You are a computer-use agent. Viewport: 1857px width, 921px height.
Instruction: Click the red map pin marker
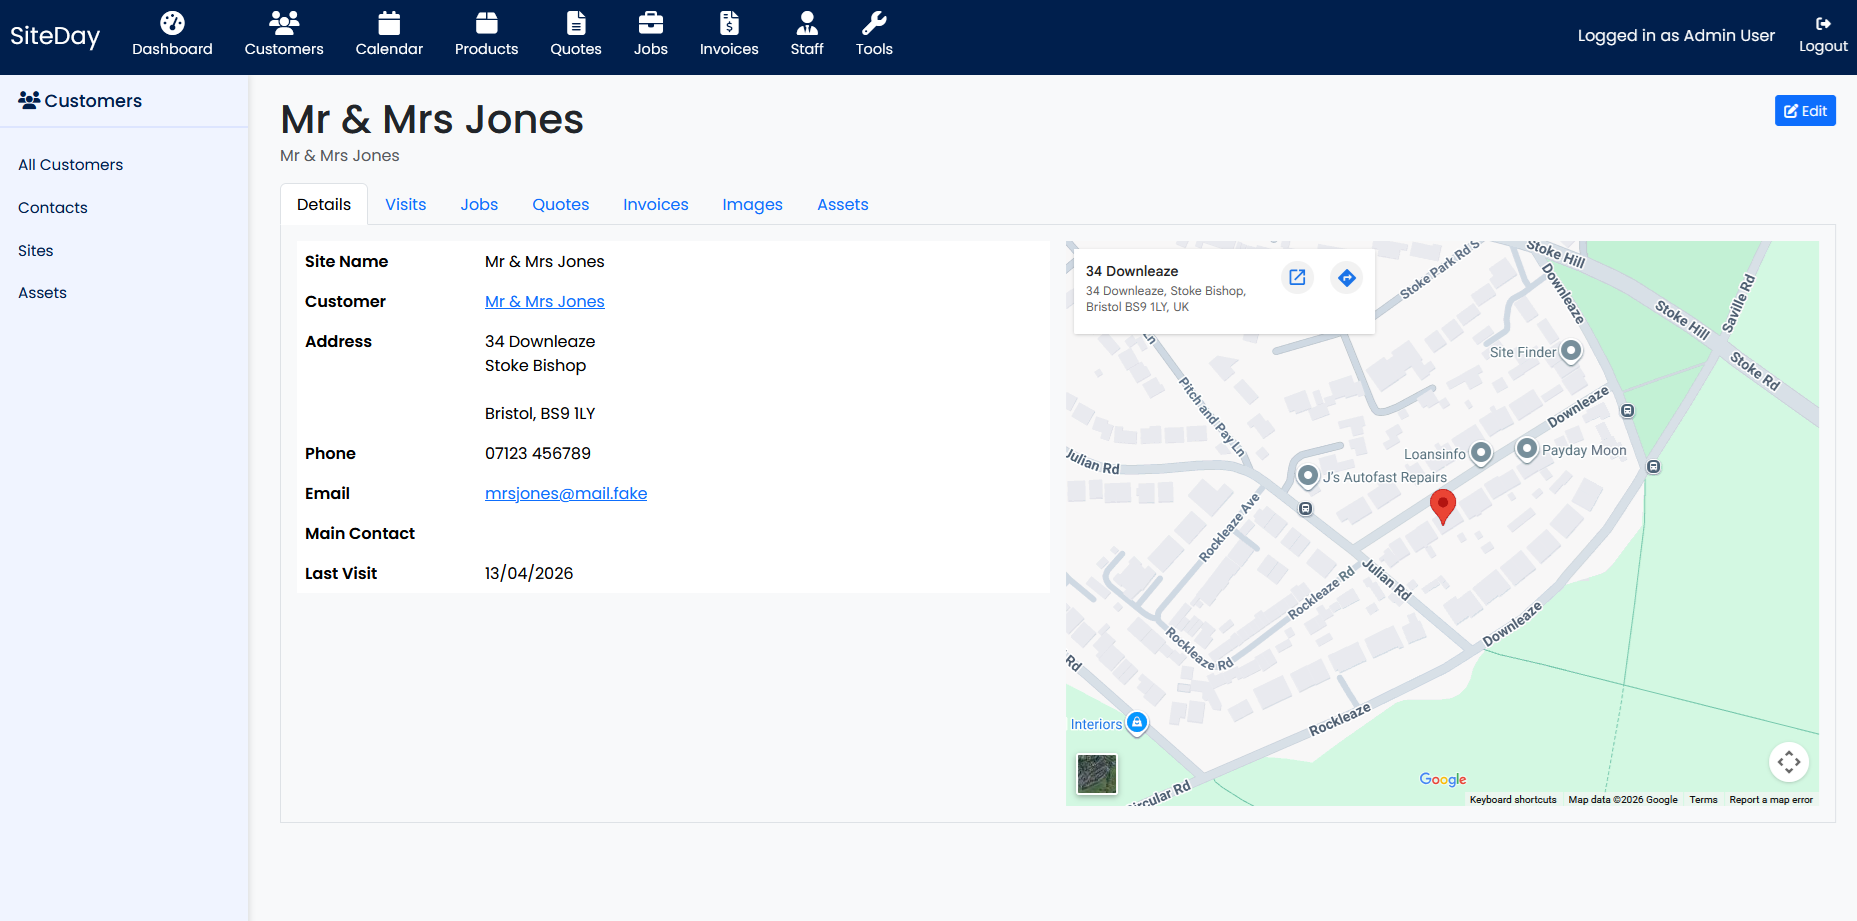click(x=1442, y=506)
